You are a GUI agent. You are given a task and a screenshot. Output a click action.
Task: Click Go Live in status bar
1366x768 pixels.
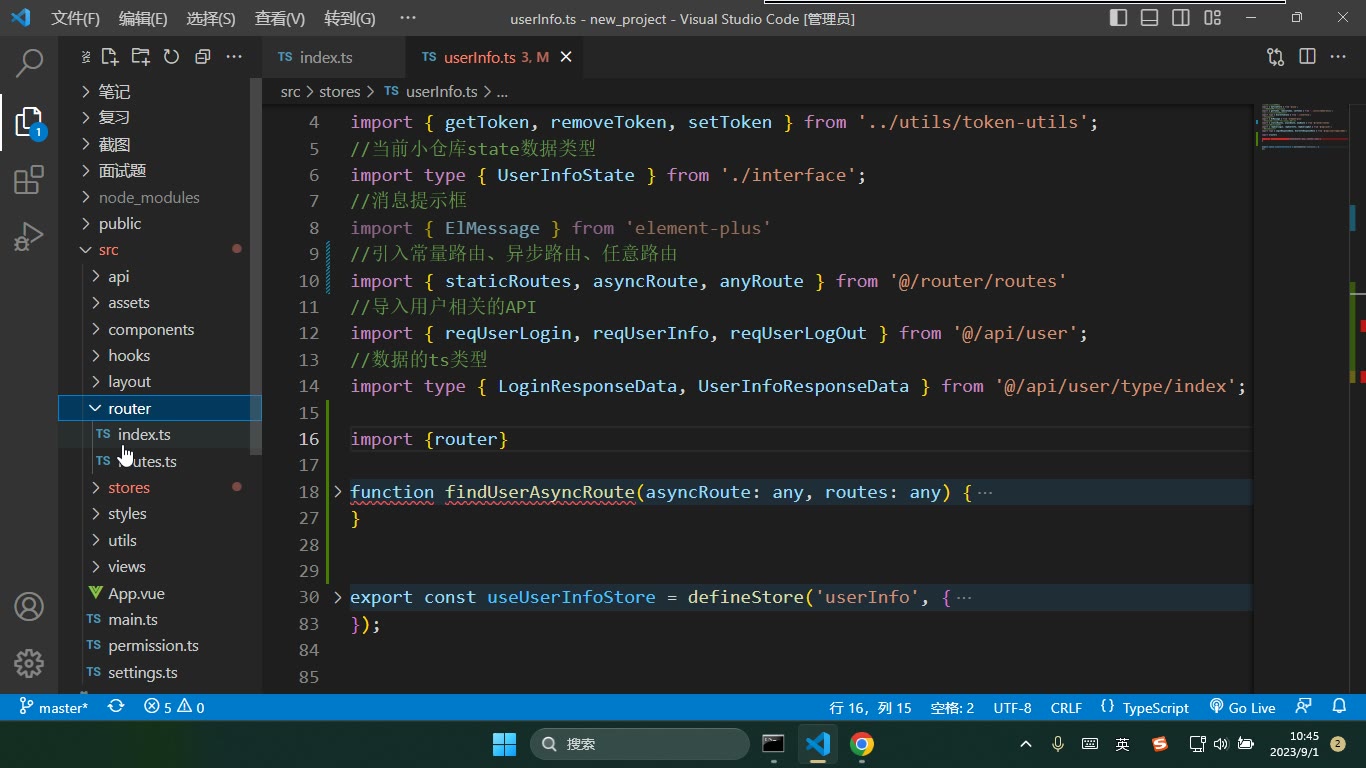click(1242, 707)
